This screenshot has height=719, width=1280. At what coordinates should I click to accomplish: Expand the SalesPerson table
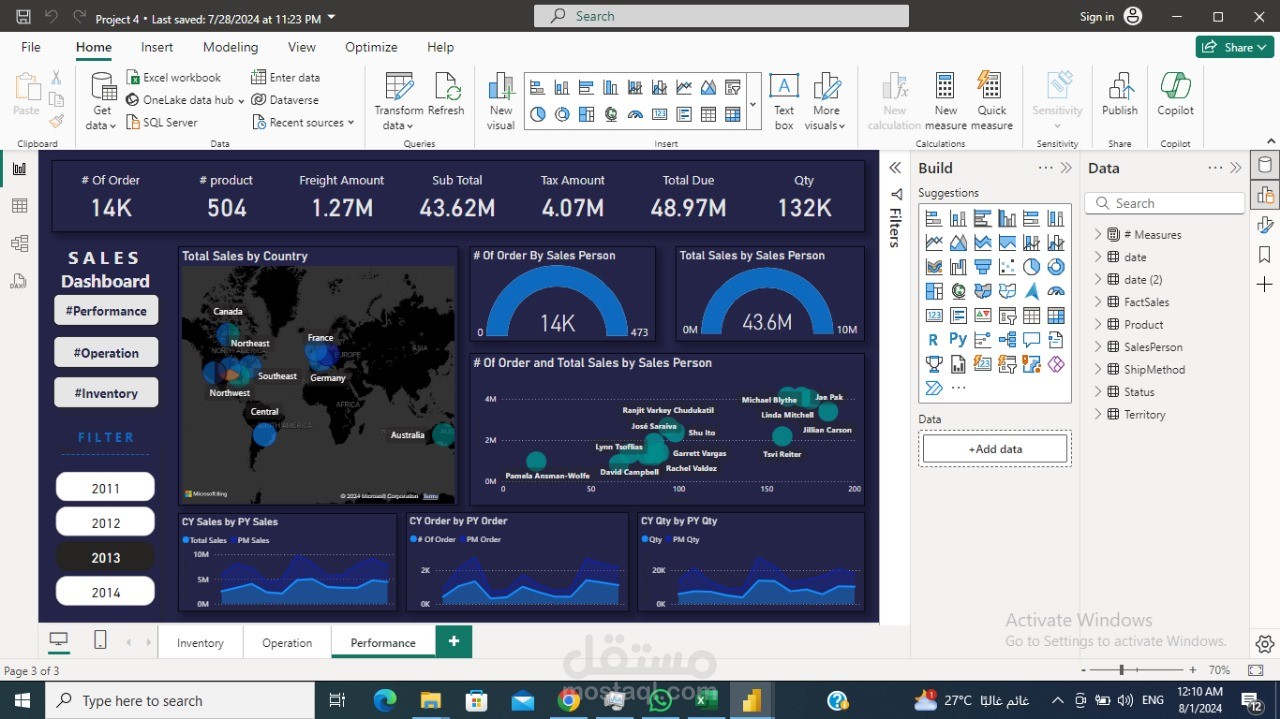point(1097,346)
